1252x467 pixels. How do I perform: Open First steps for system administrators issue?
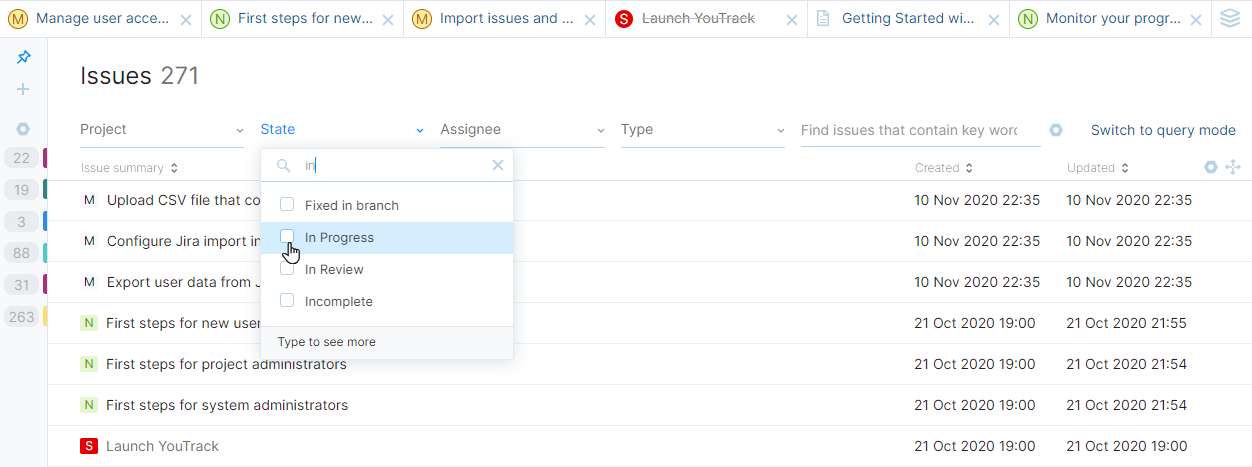point(227,405)
